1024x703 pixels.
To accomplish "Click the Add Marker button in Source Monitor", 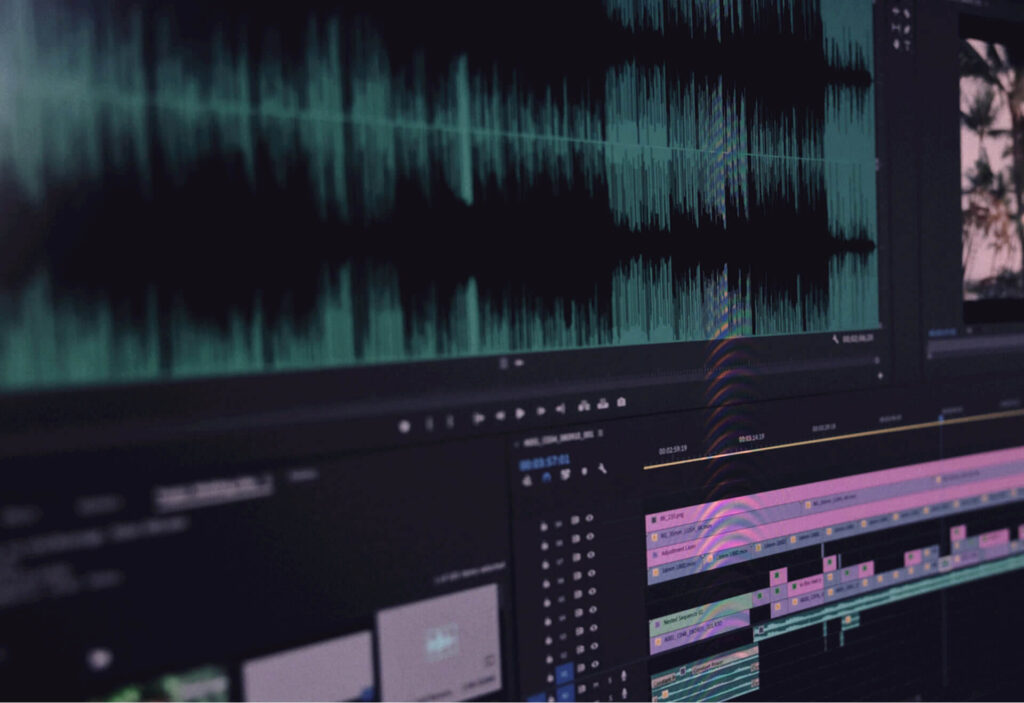I will [404, 425].
